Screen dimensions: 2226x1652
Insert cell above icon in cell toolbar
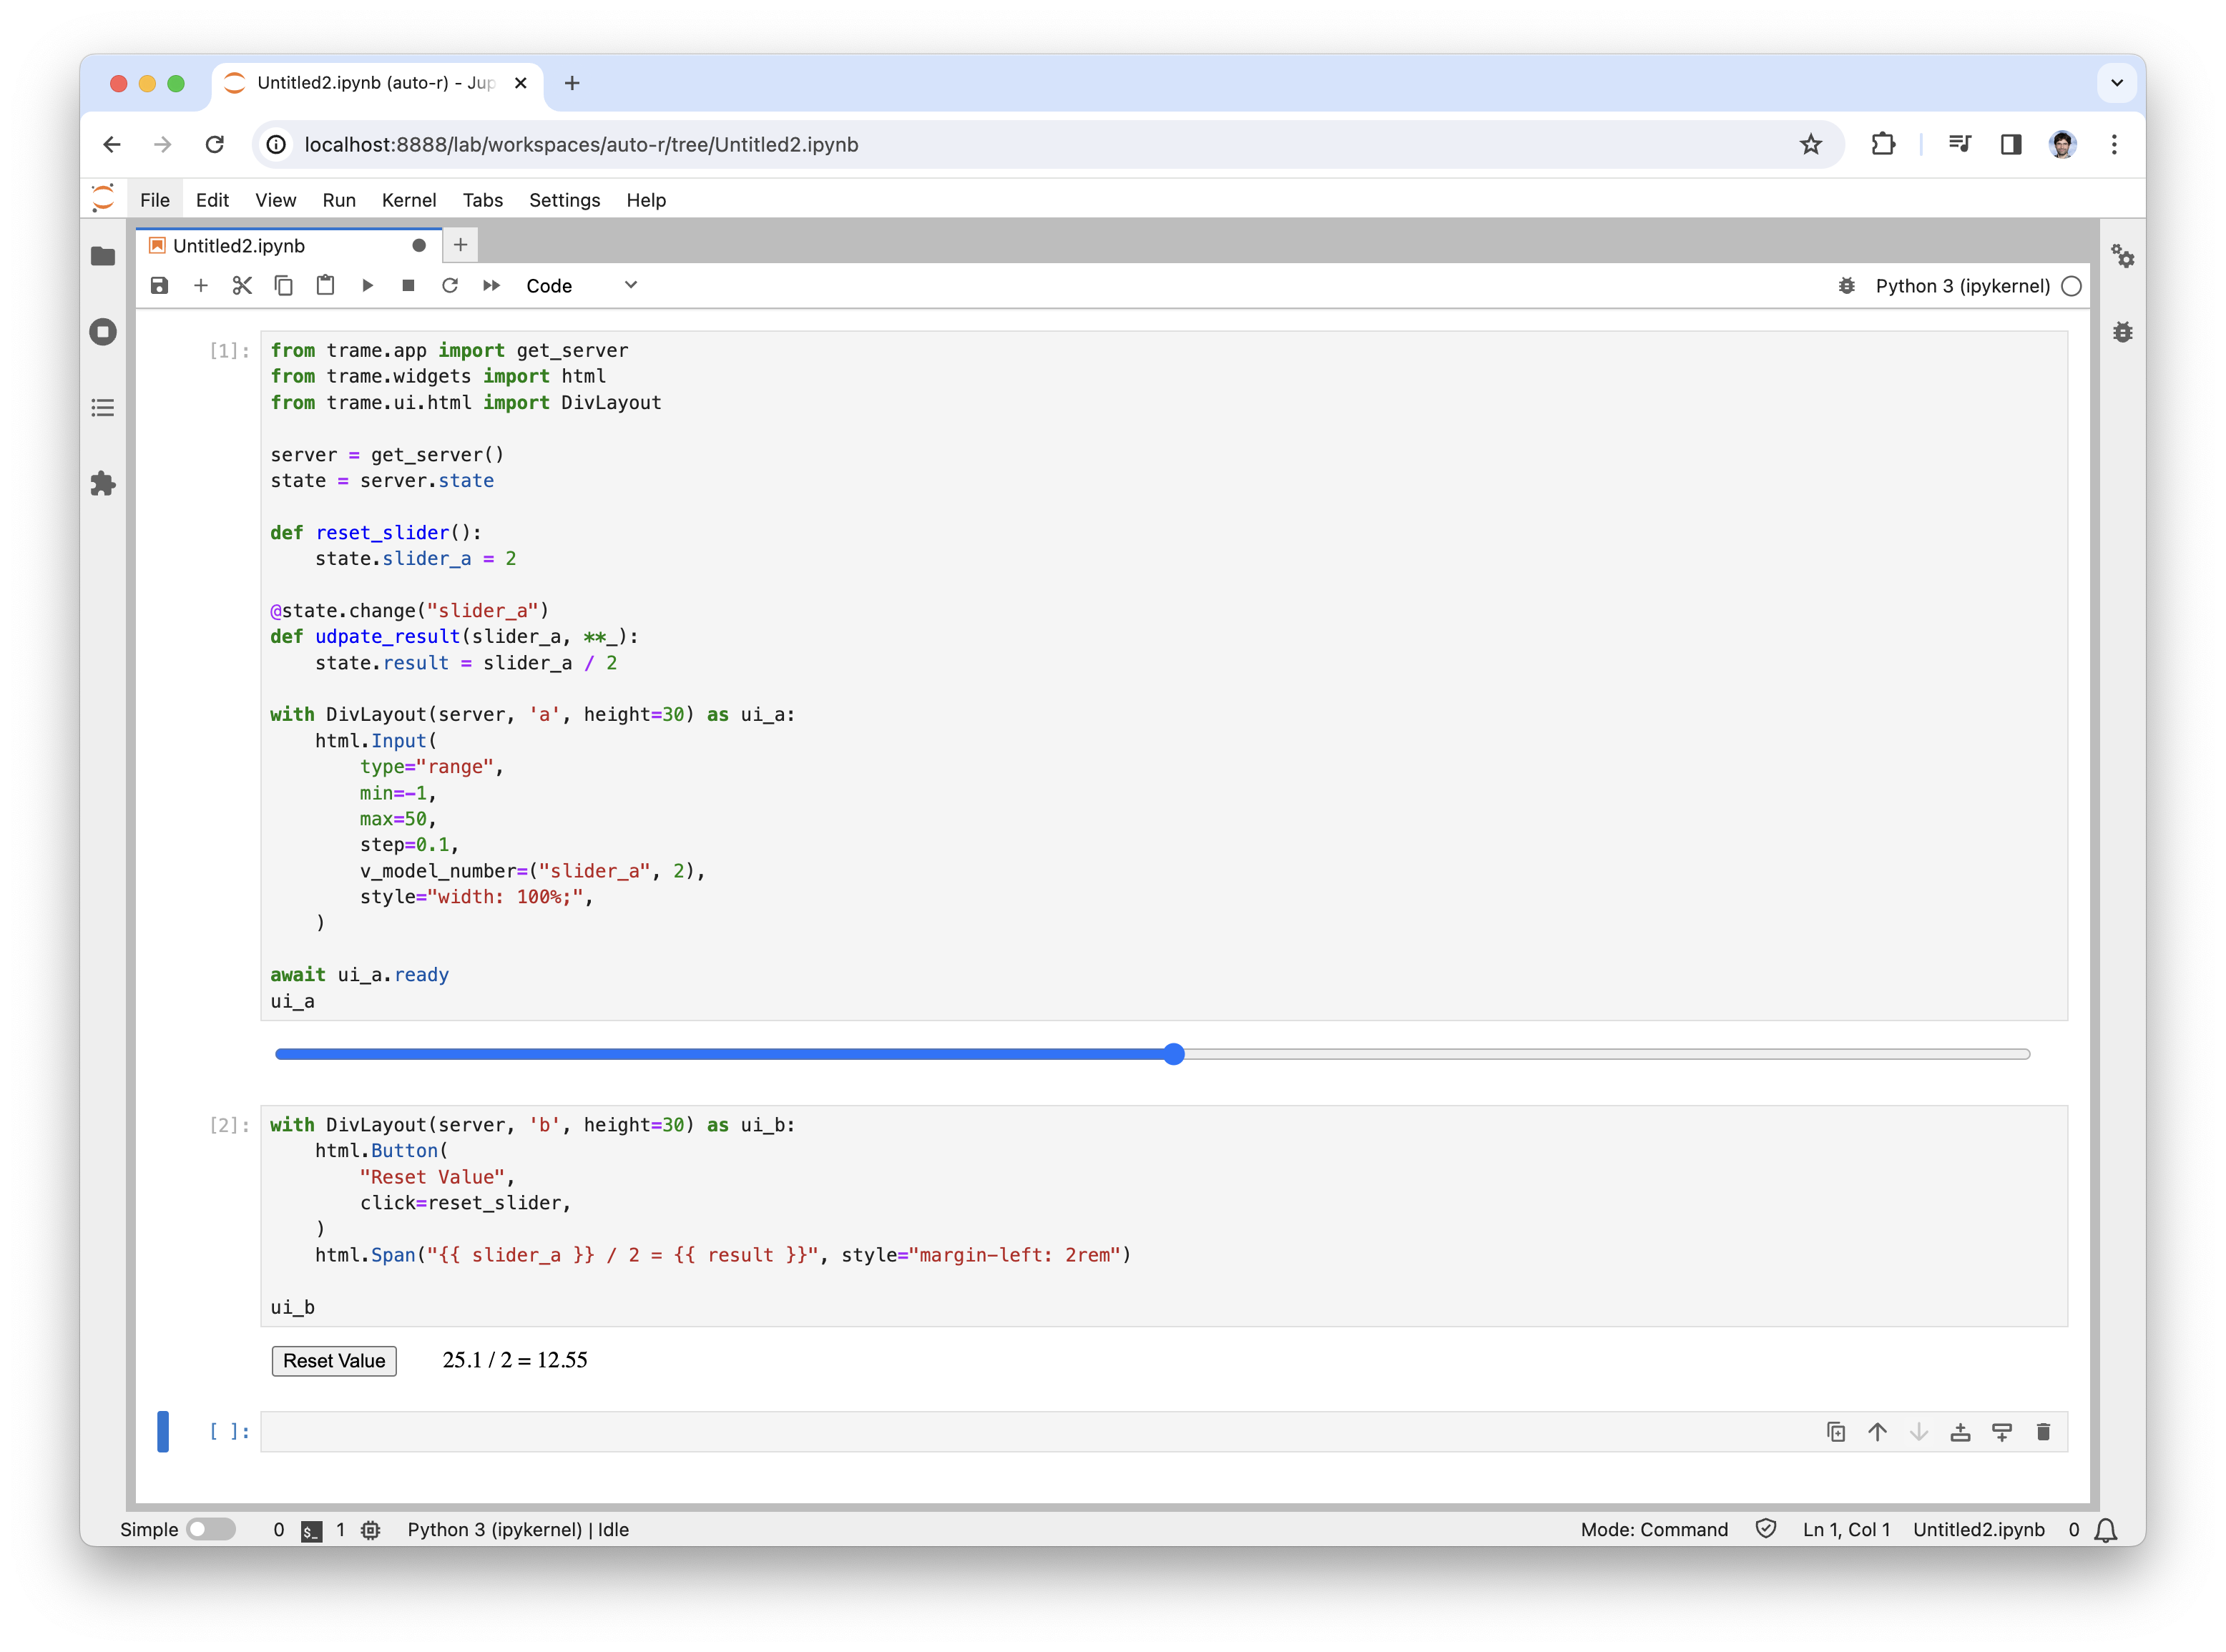pos(1960,1432)
